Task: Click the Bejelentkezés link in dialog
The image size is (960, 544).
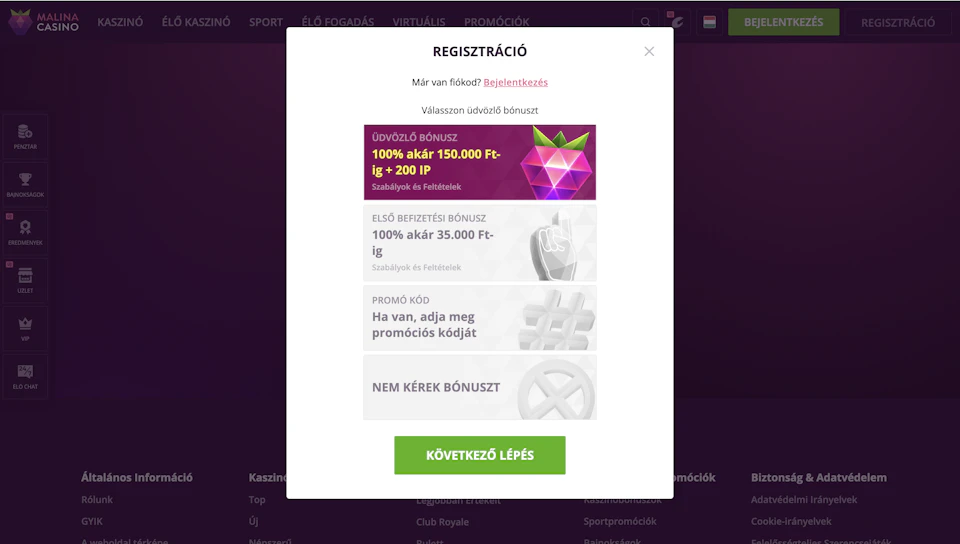Action: point(516,82)
